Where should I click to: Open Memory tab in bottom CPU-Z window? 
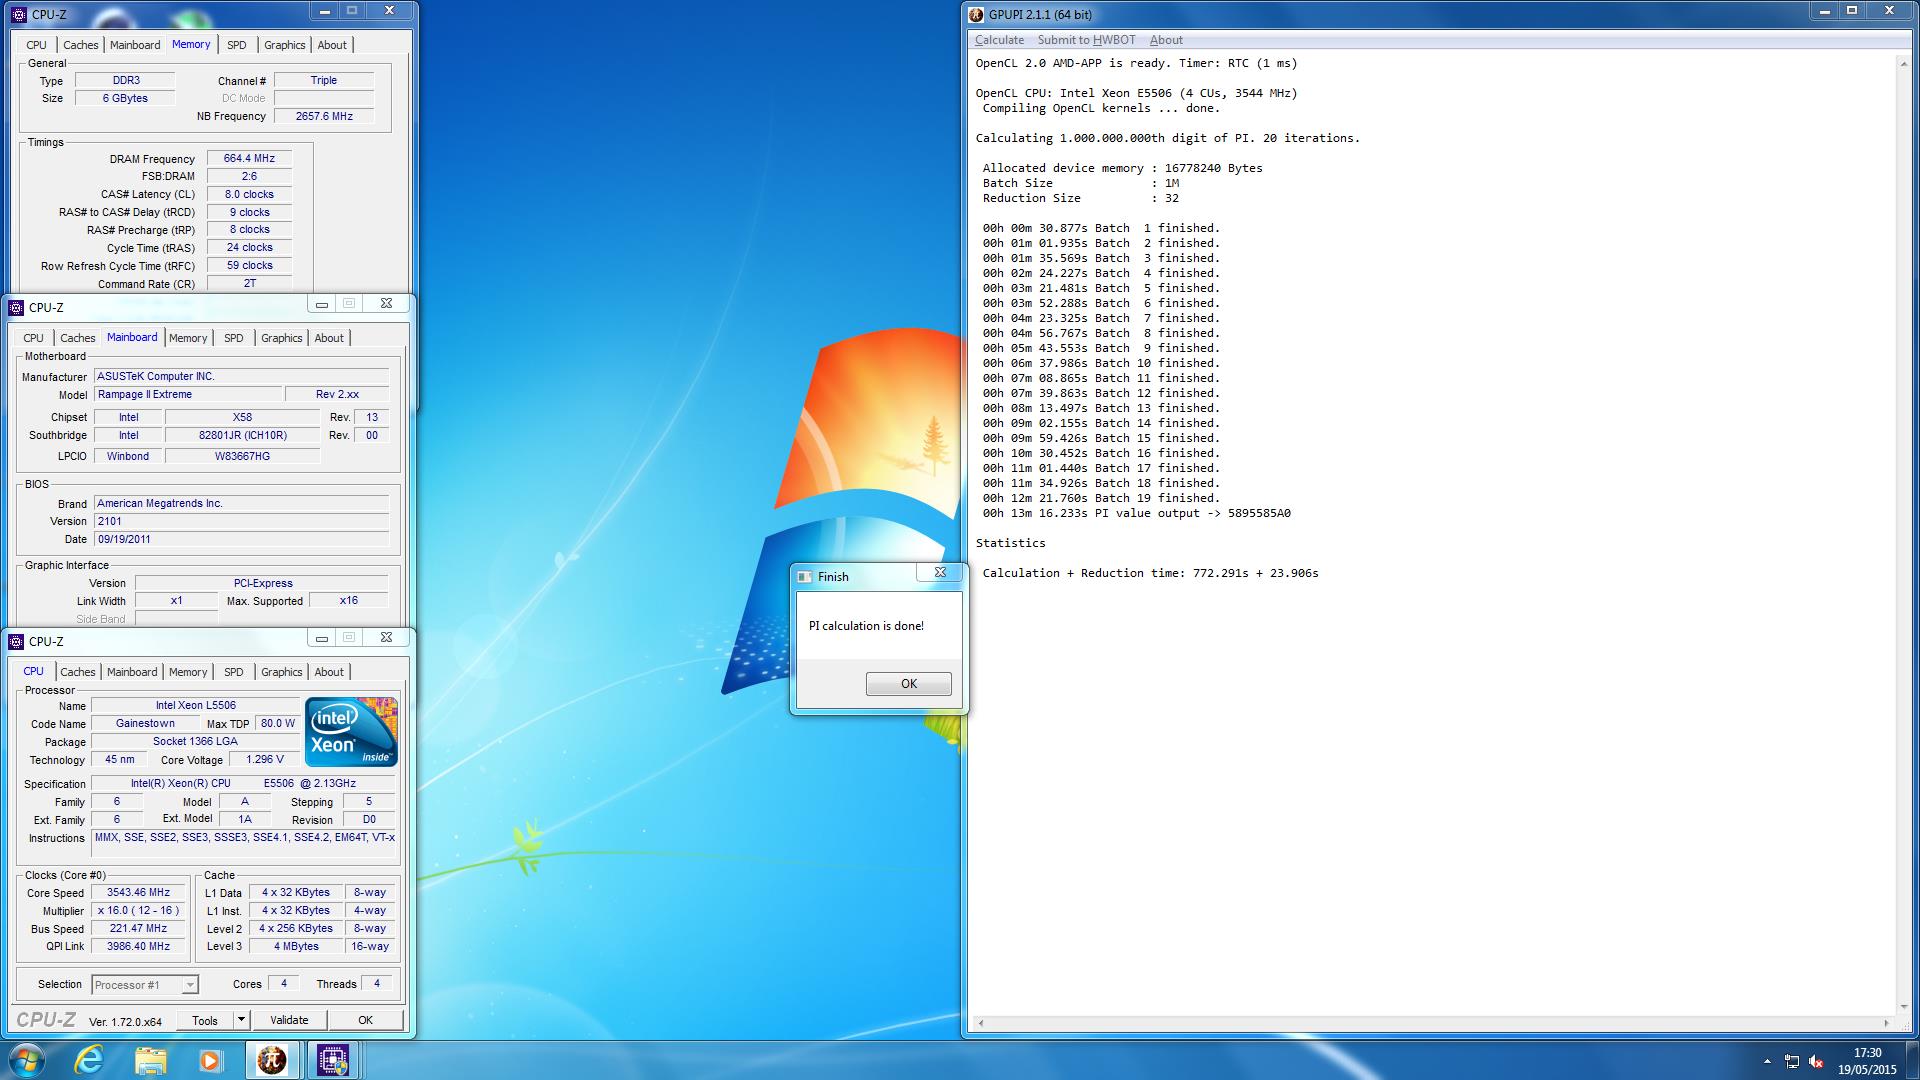(x=187, y=672)
